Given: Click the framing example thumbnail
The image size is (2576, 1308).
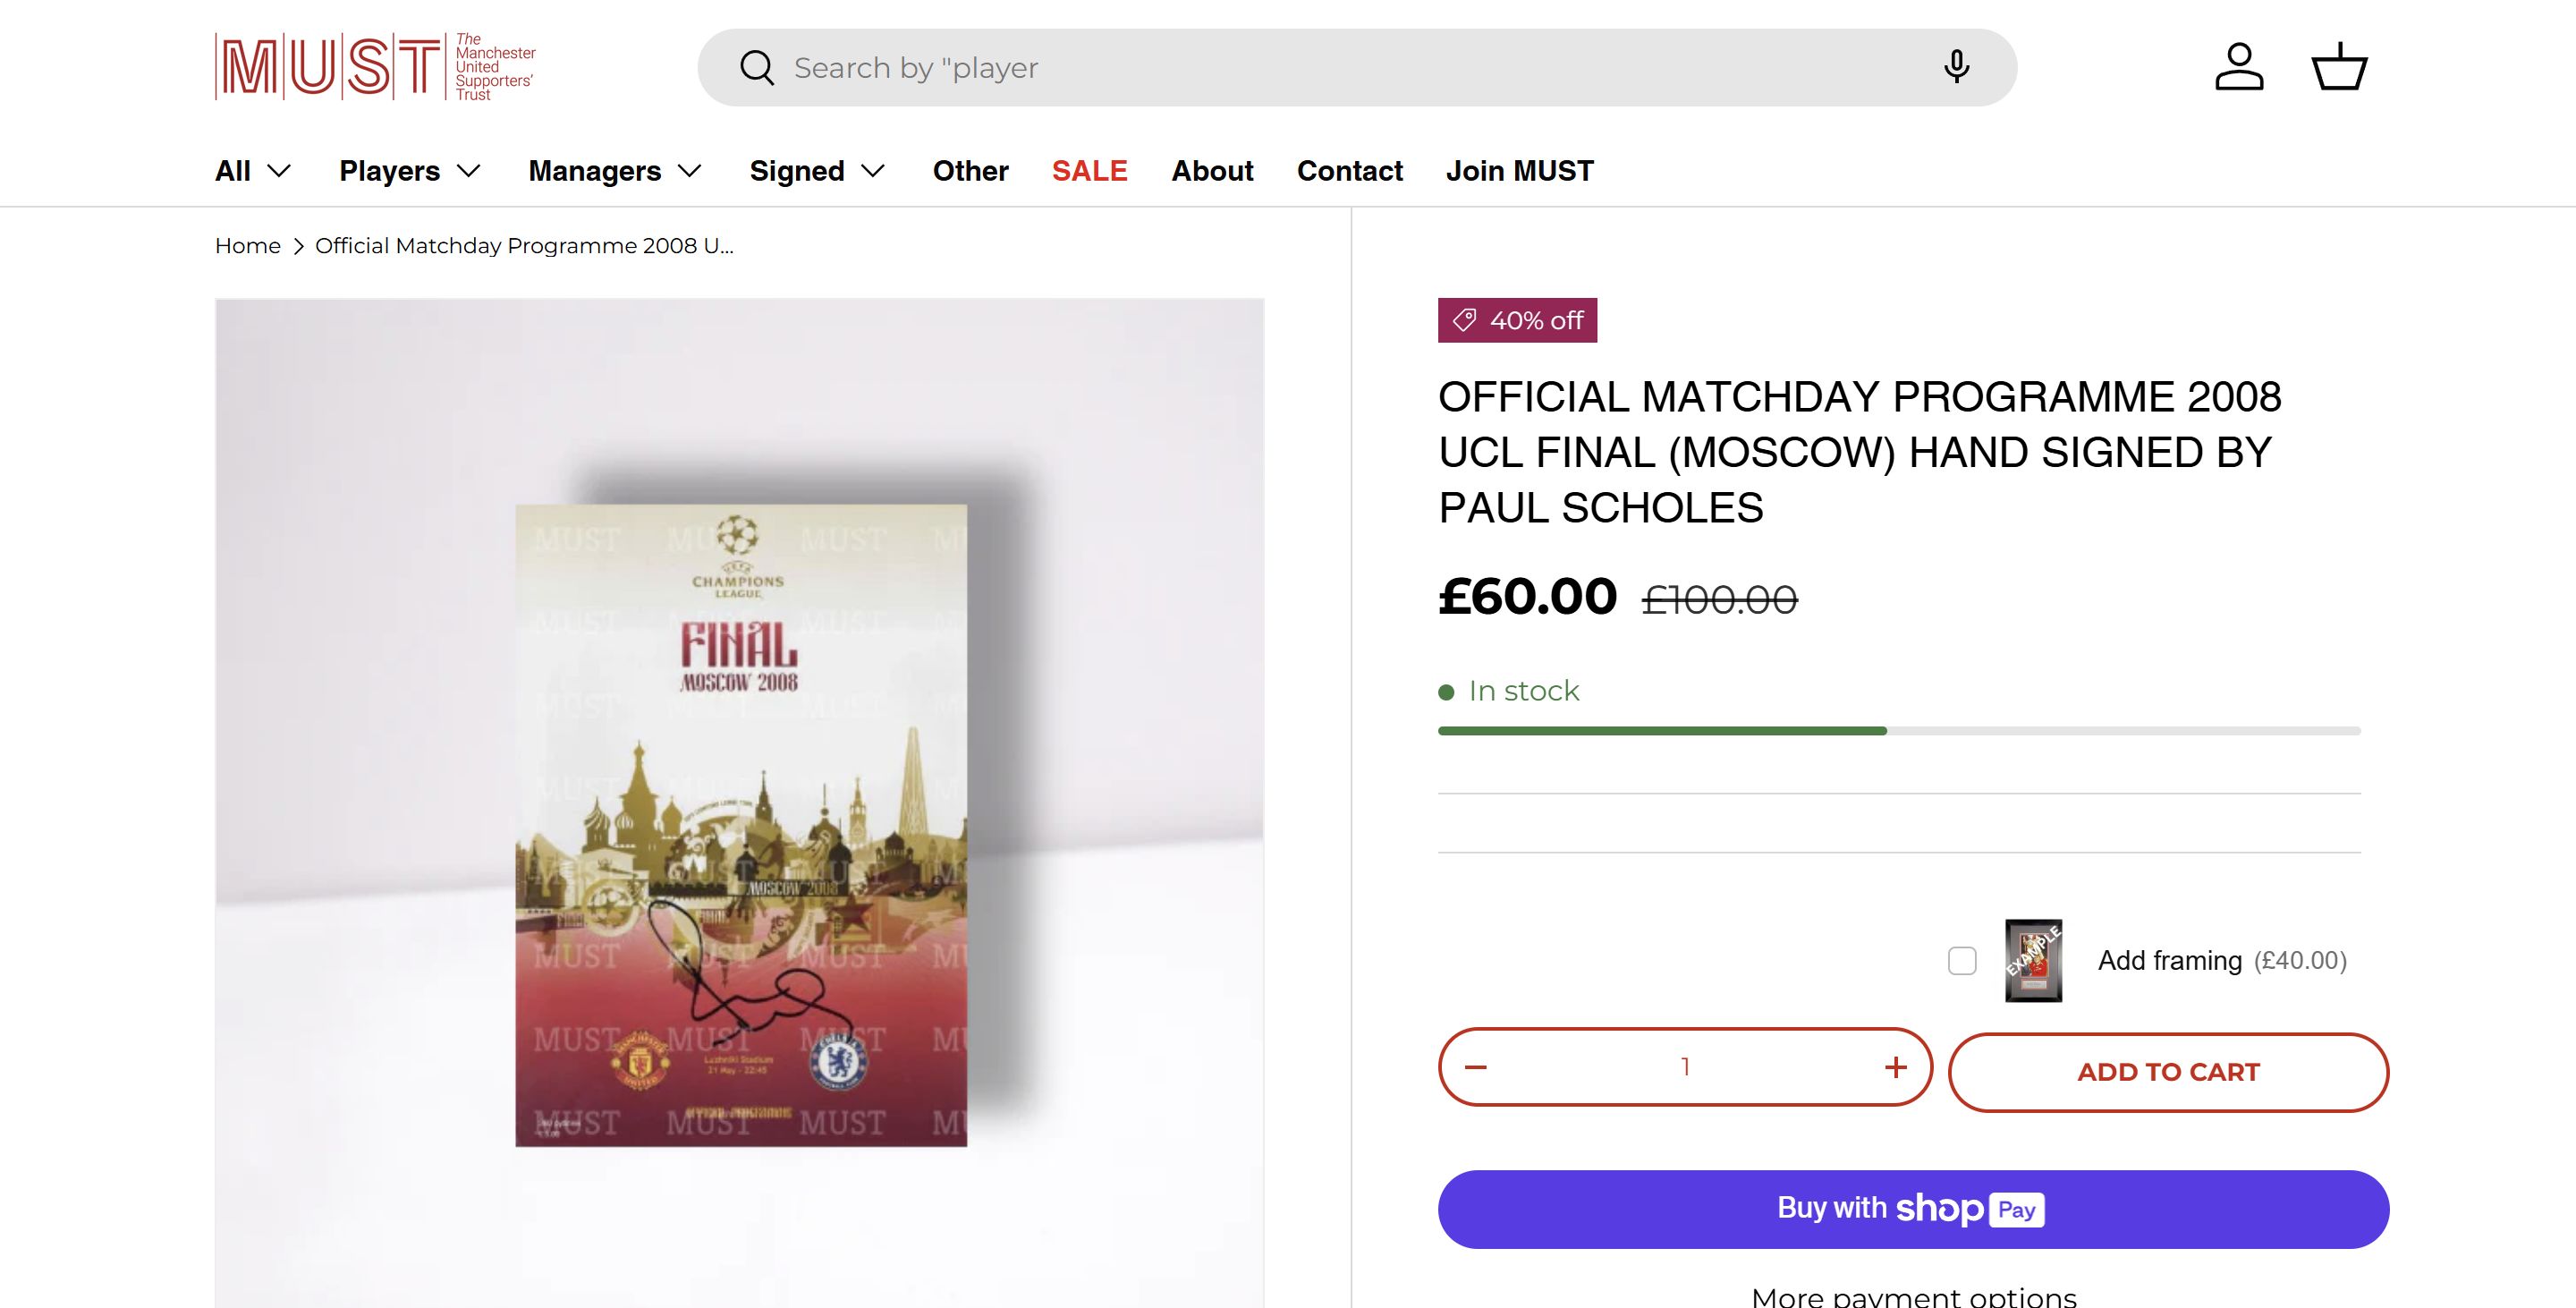Looking at the screenshot, I should point(2033,960).
